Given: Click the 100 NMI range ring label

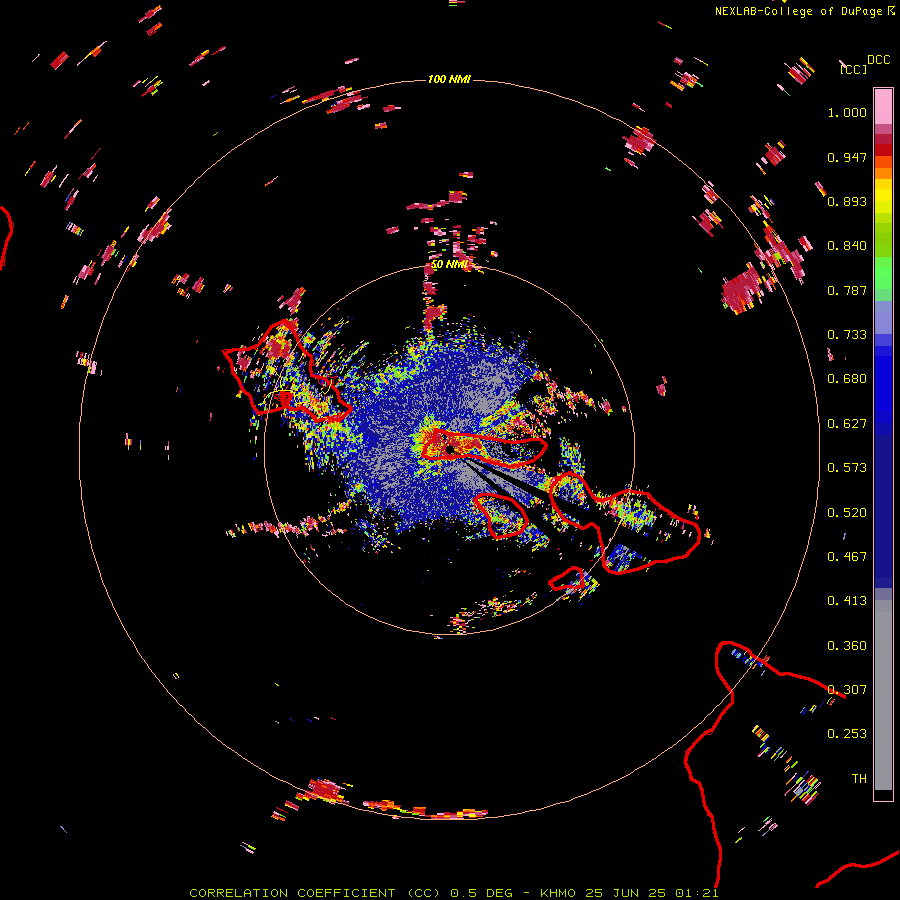Looking at the screenshot, I should pyautogui.click(x=449, y=79).
